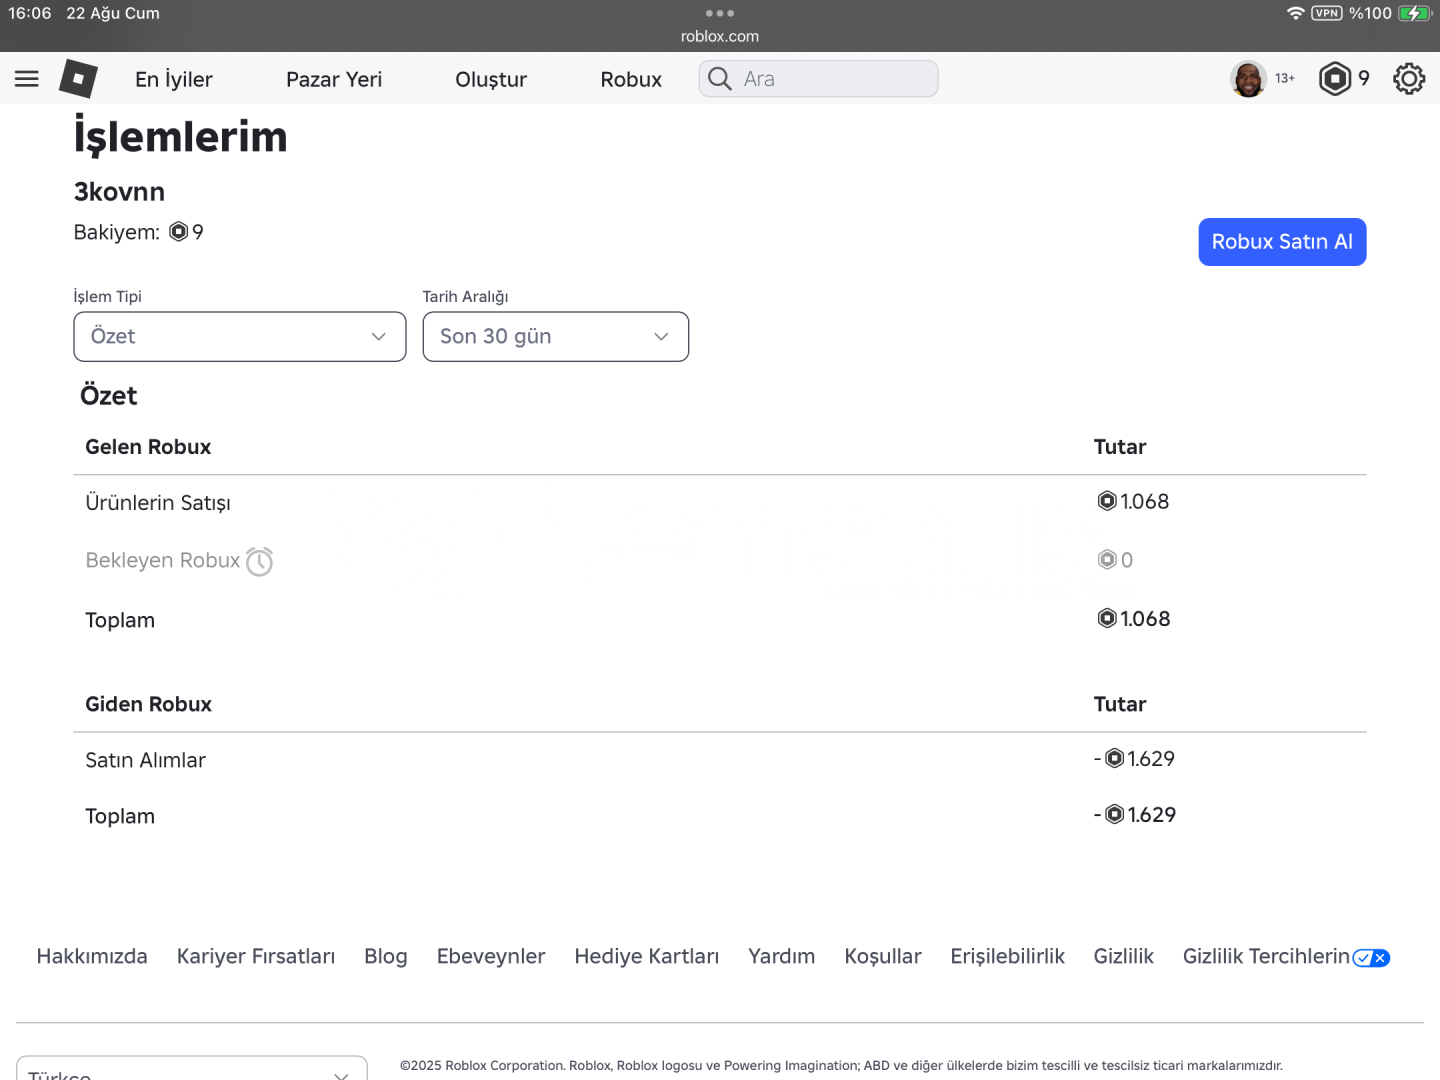Click the pending Robux clock icon
Screen dimensions: 1440x1080
[x=259, y=561]
